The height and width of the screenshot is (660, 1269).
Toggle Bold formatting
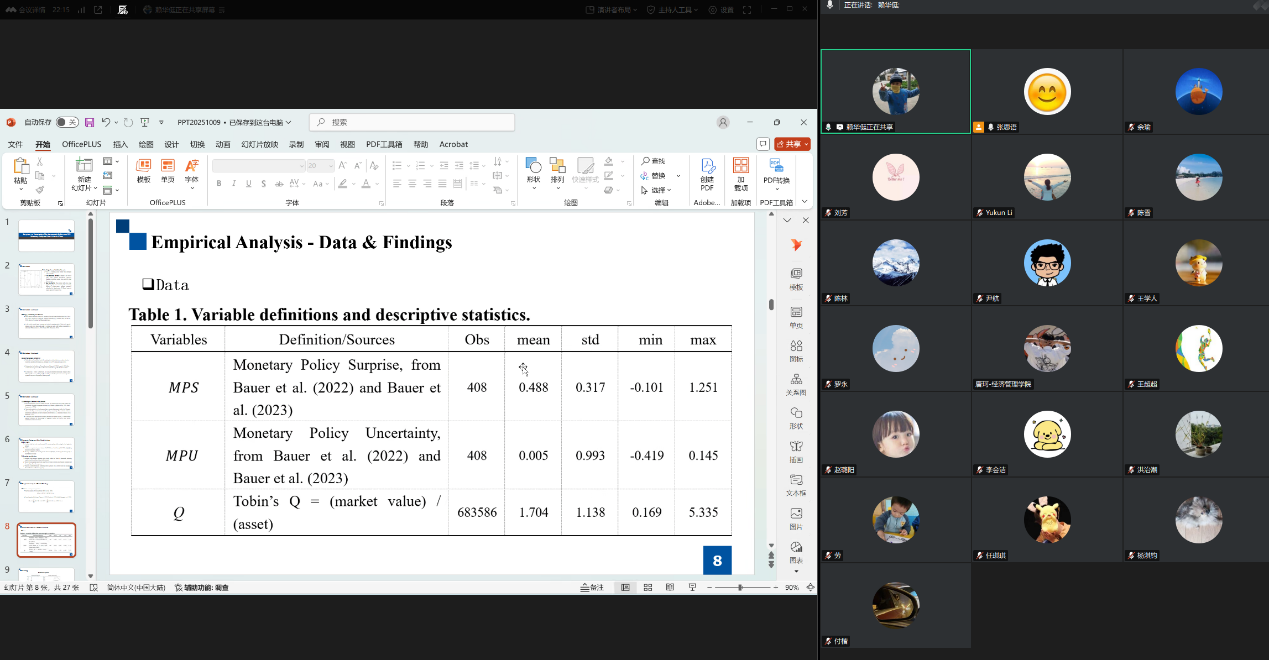(219, 184)
